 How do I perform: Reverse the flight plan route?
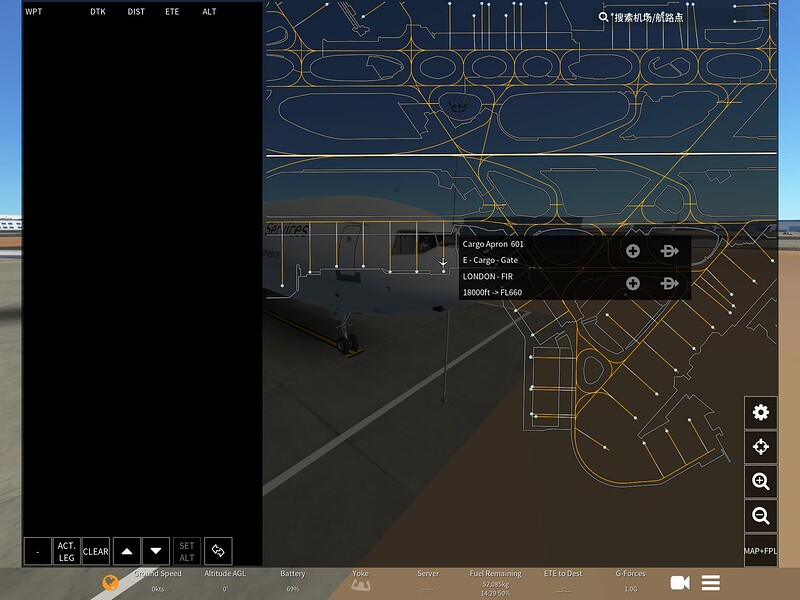[x=218, y=551]
